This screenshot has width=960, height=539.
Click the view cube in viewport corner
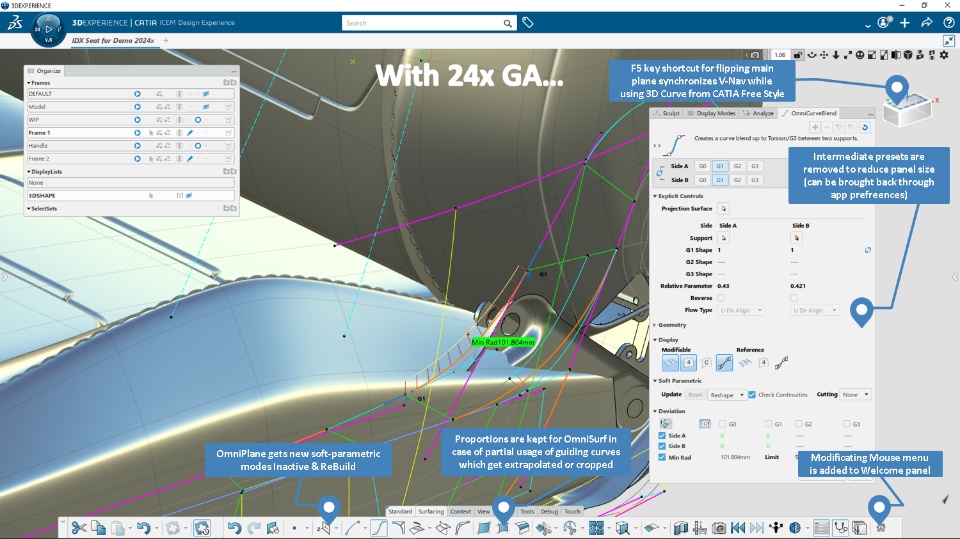[x=909, y=109]
